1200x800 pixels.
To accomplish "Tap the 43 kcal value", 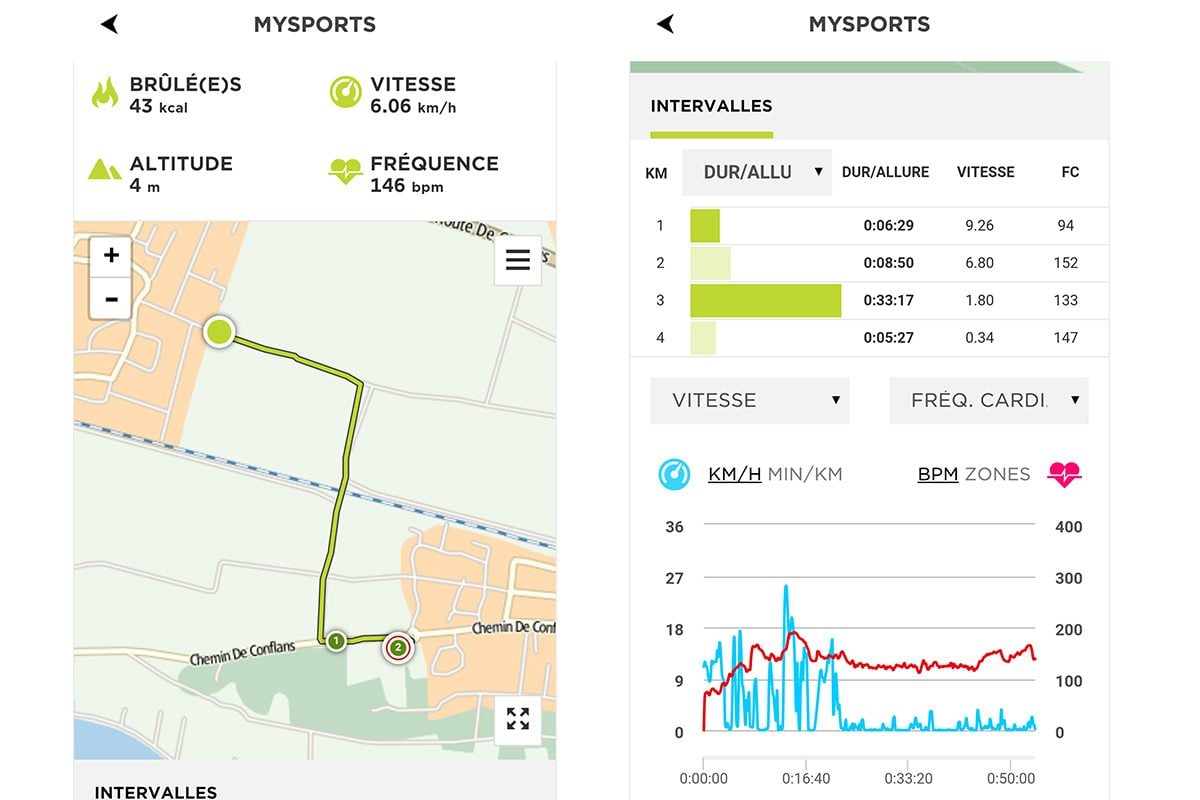I will (x=158, y=106).
